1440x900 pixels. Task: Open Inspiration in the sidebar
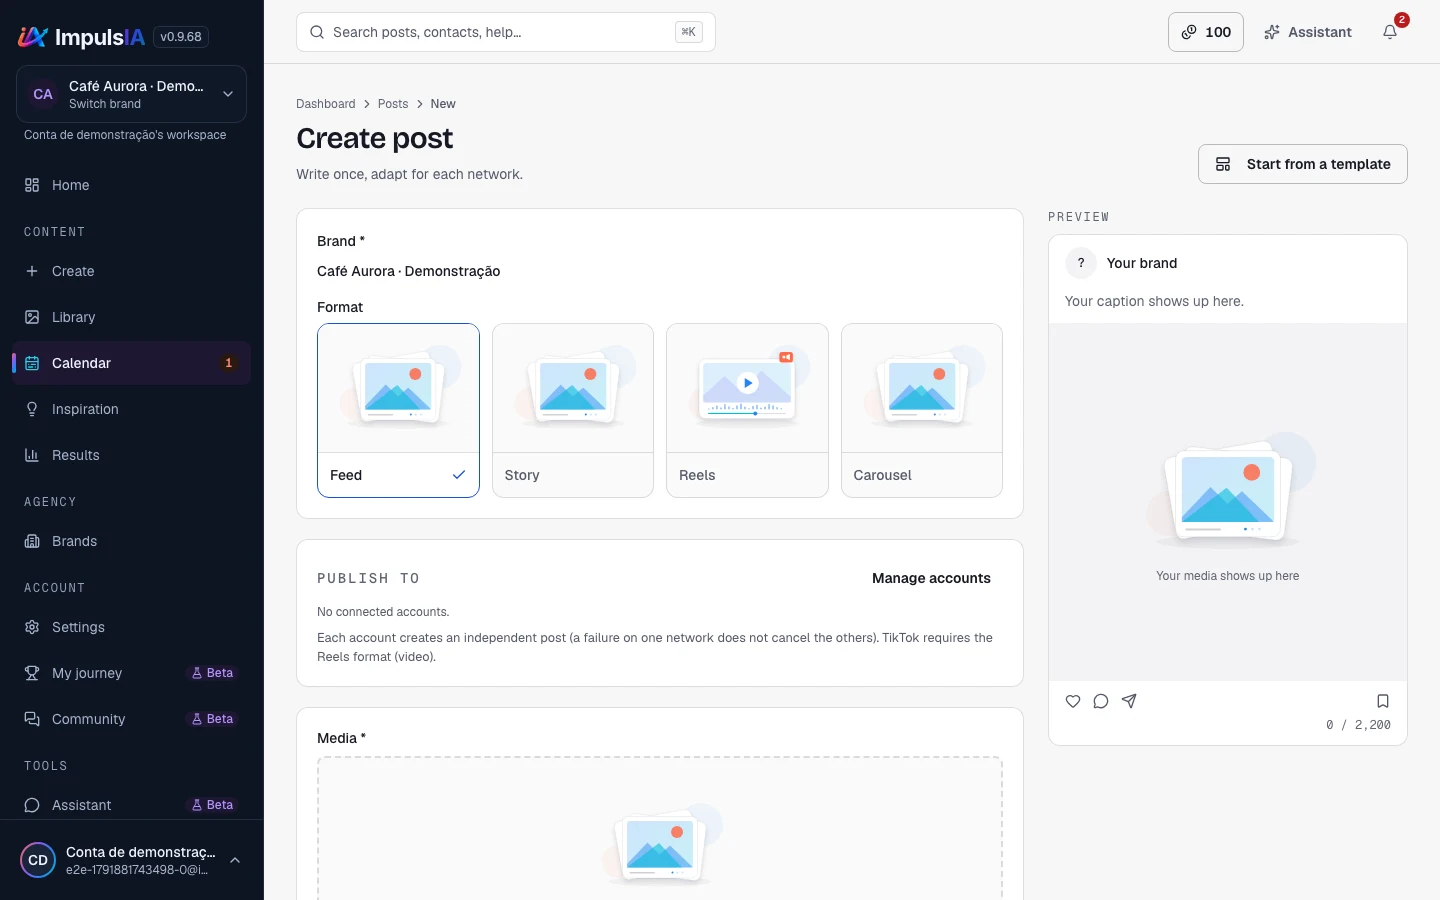click(x=131, y=409)
